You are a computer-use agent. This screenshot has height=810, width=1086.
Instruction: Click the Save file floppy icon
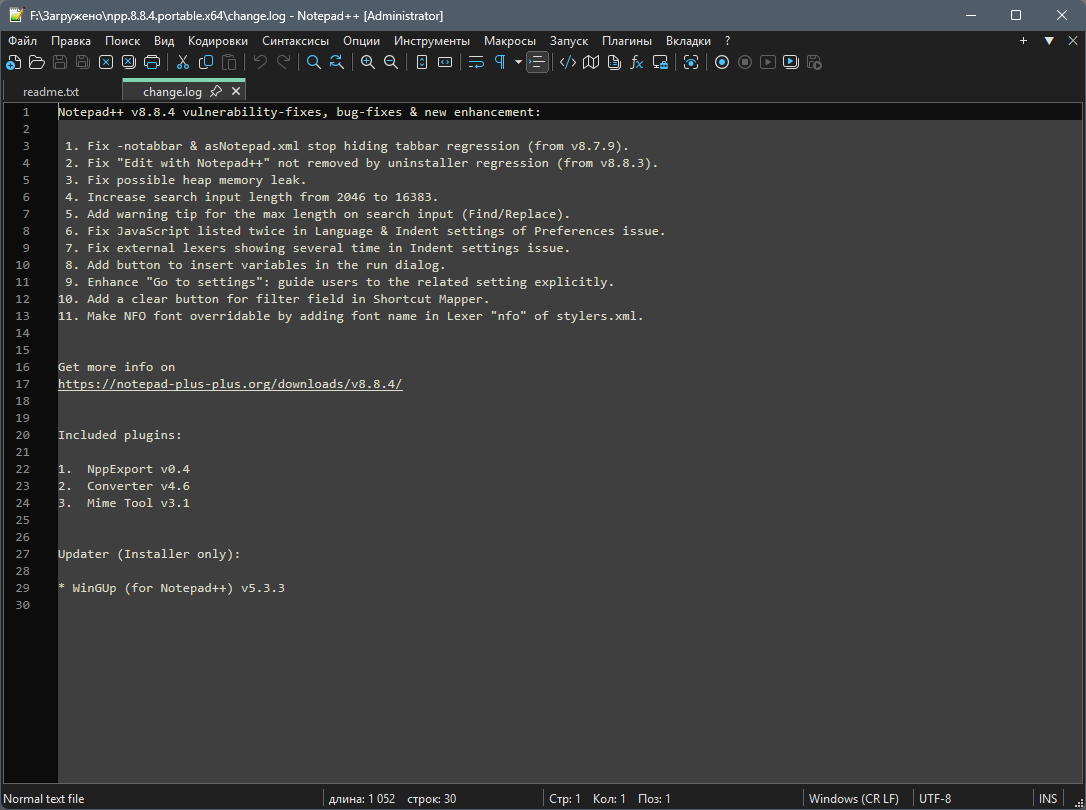coord(60,62)
